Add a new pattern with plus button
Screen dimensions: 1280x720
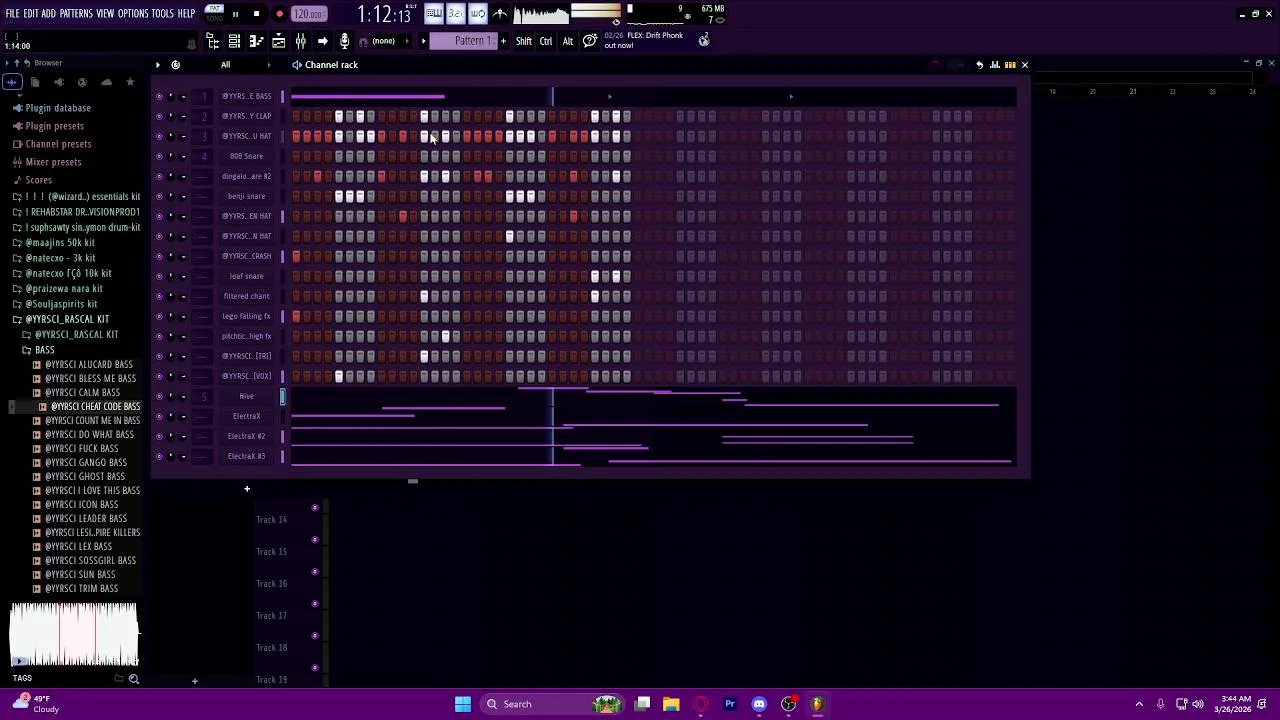pyautogui.click(x=503, y=41)
